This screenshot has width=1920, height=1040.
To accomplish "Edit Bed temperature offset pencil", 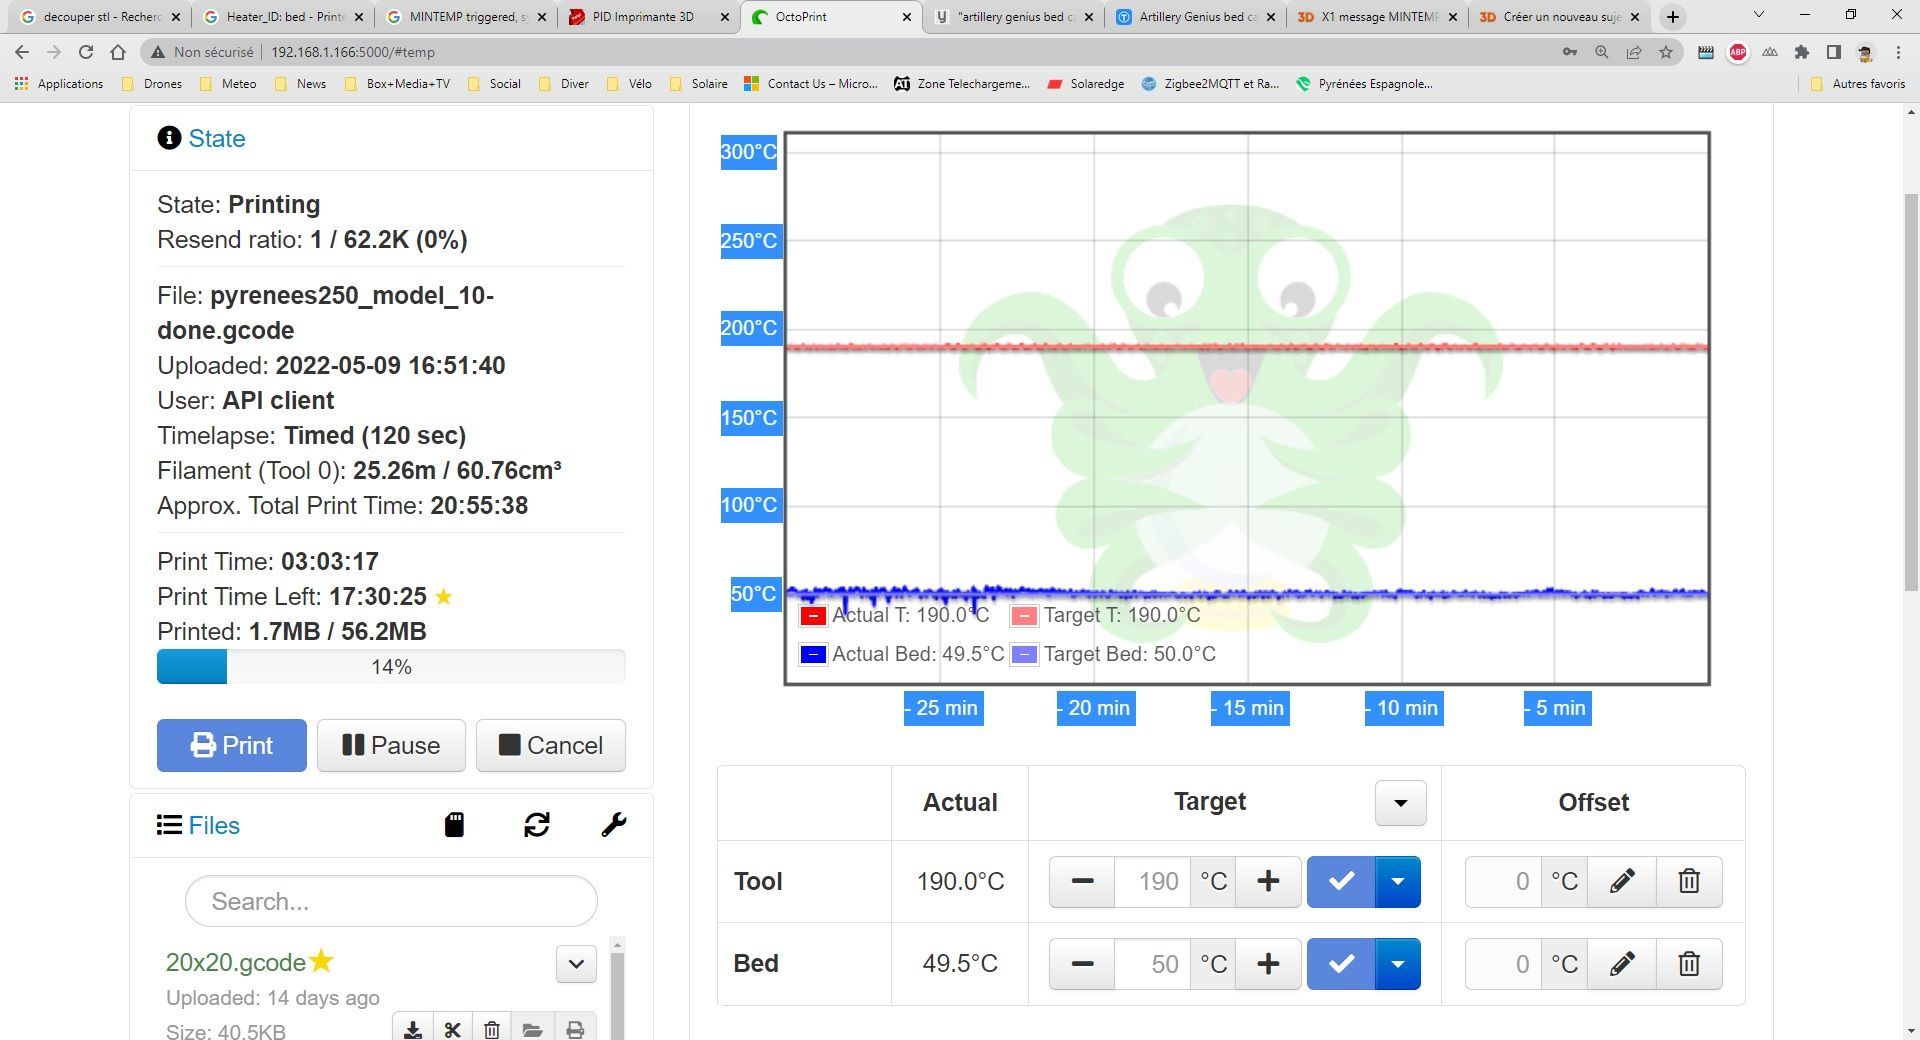I will (x=1622, y=964).
